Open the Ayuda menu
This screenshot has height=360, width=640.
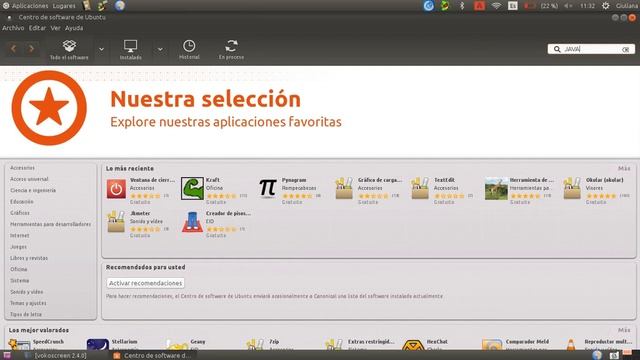tap(74, 28)
